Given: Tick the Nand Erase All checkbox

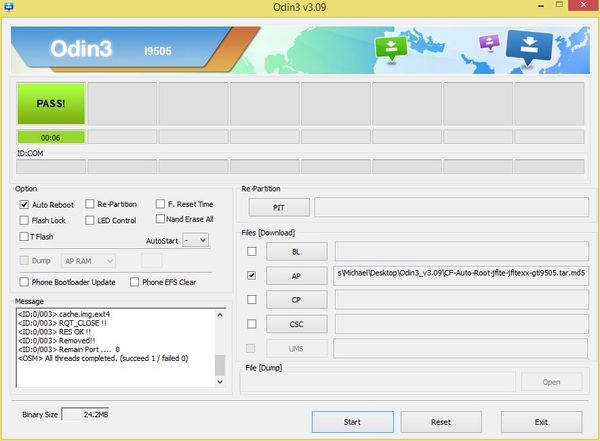Looking at the screenshot, I should 160,219.
